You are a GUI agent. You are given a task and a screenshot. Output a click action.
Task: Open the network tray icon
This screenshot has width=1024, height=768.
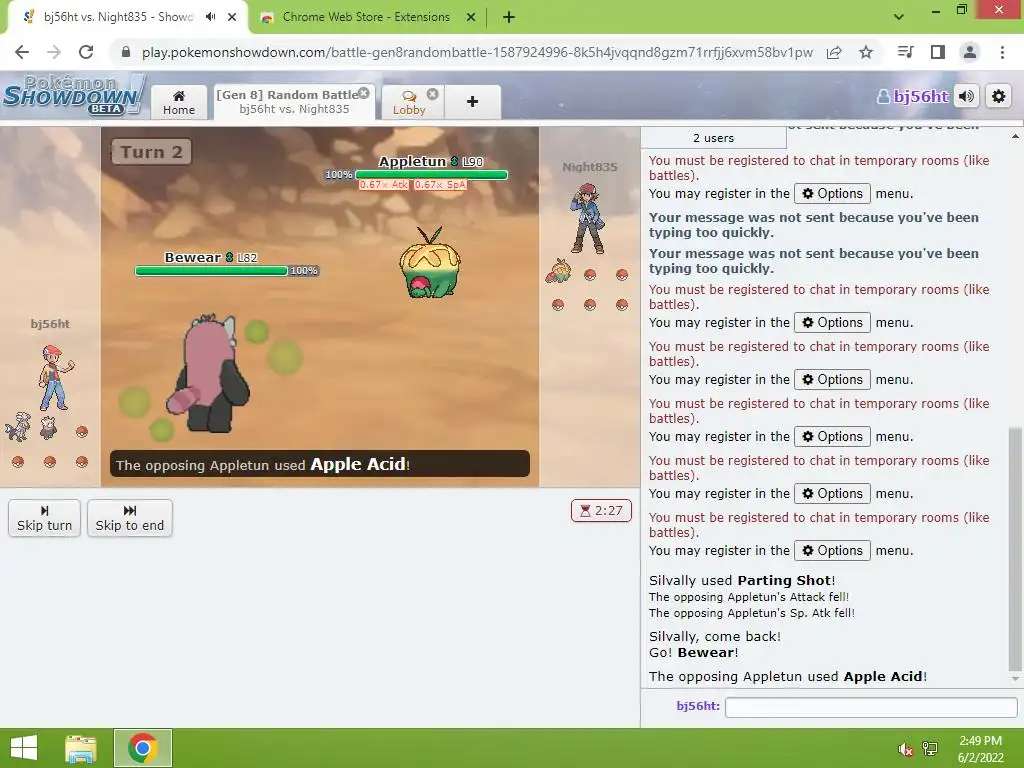click(930, 749)
